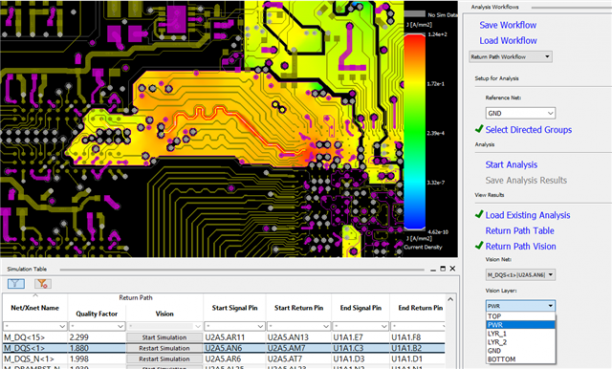
Task: Click the filter icon in Simulation Table
Action: (16, 283)
